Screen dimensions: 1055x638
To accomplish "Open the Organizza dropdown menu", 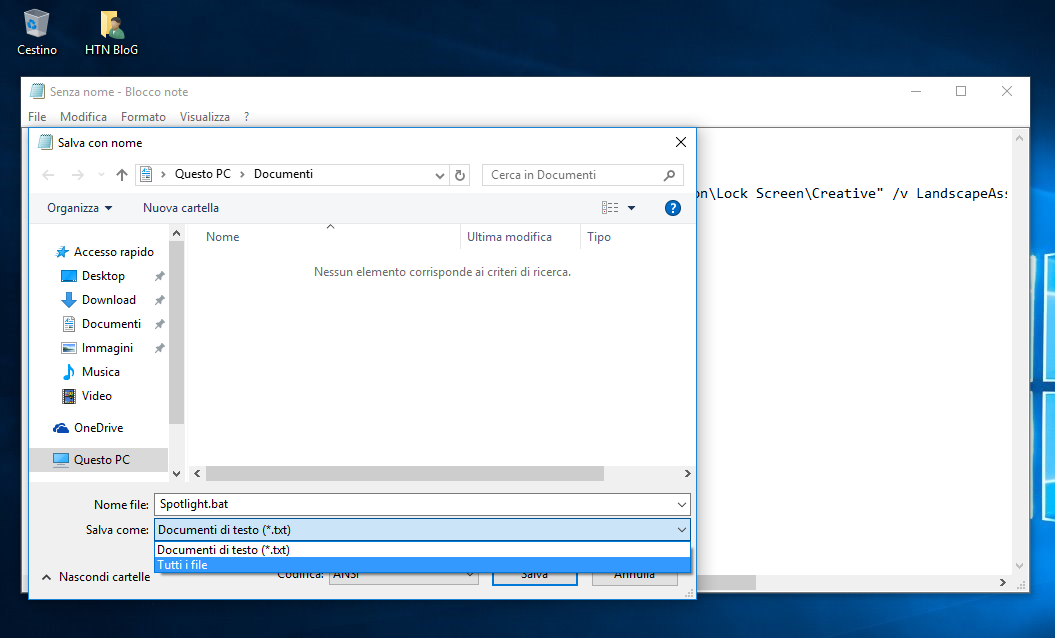I will coord(79,208).
